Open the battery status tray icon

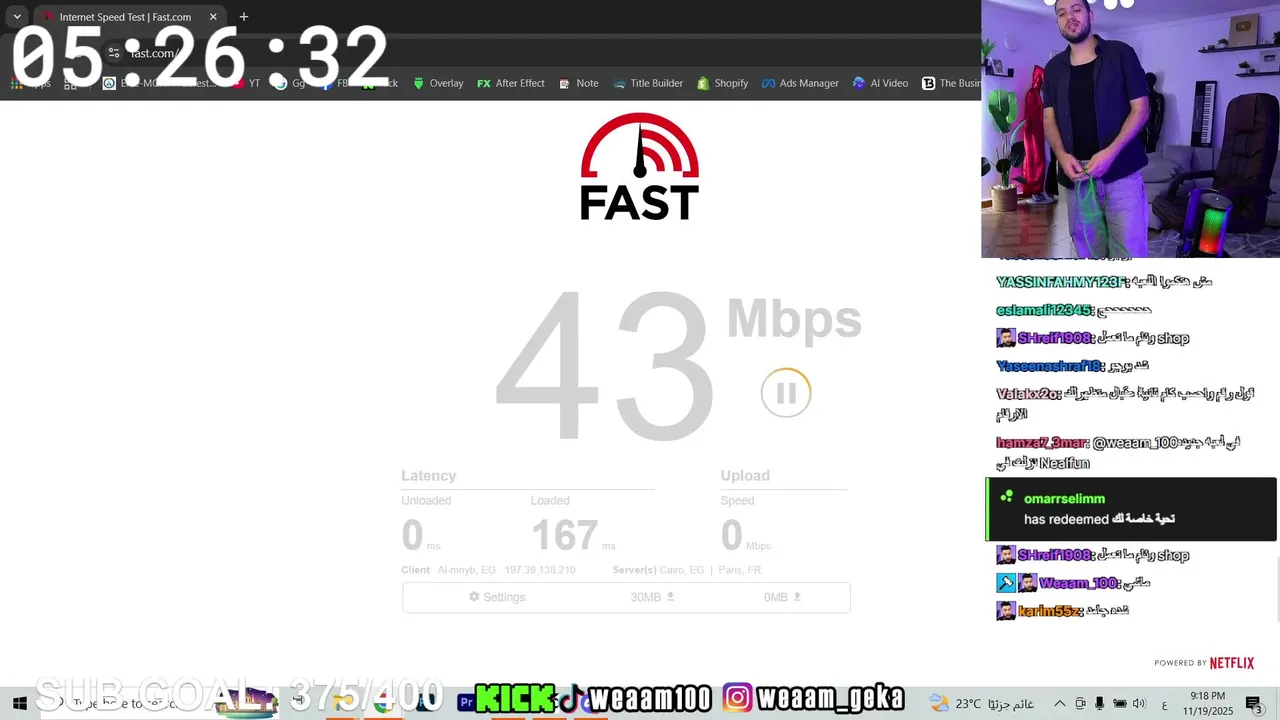coord(1120,703)
